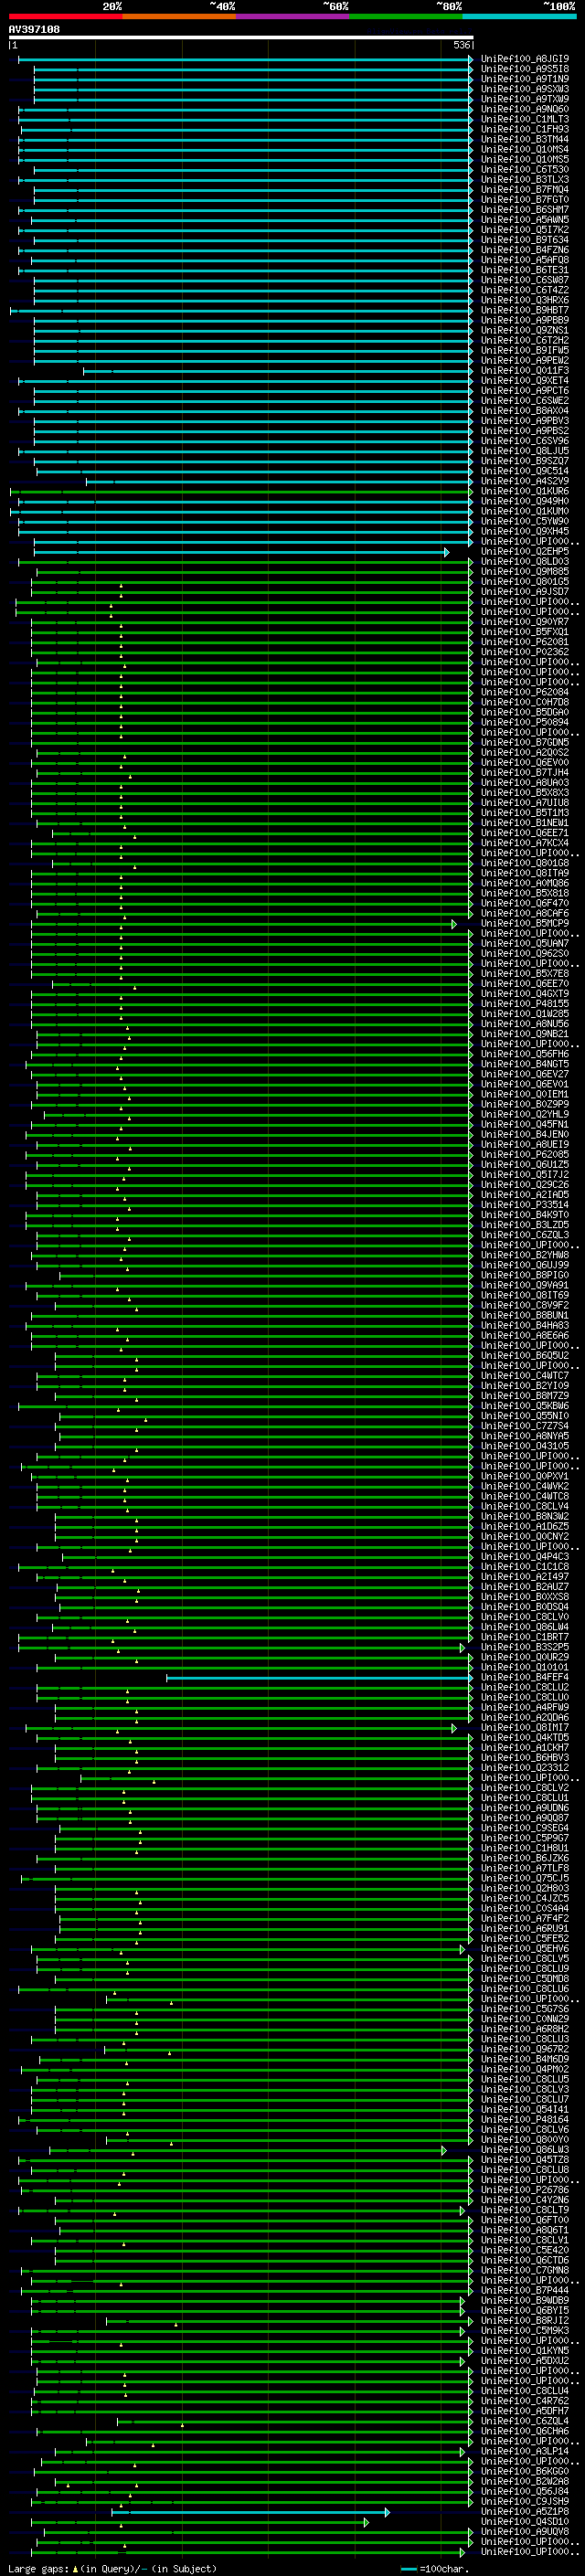
Task: Click the red 20% identity legend bar
Action: tap(66, 16)
